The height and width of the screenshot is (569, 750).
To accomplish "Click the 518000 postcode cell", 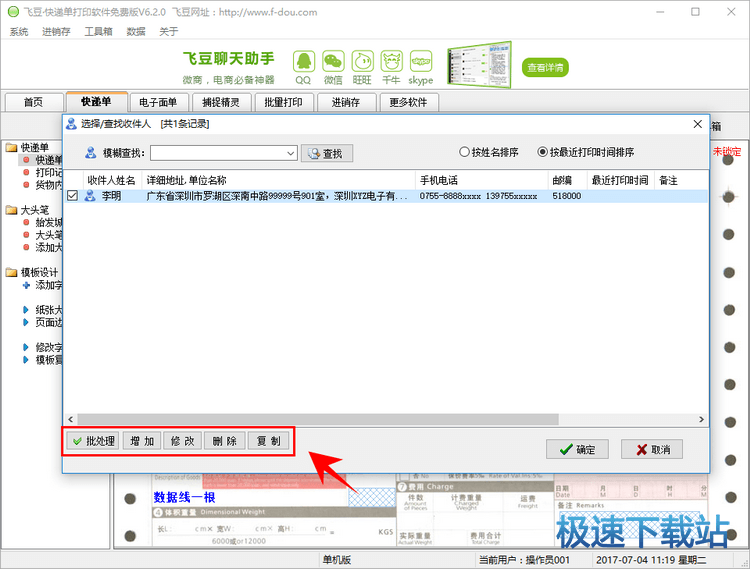I will [566, 196].
